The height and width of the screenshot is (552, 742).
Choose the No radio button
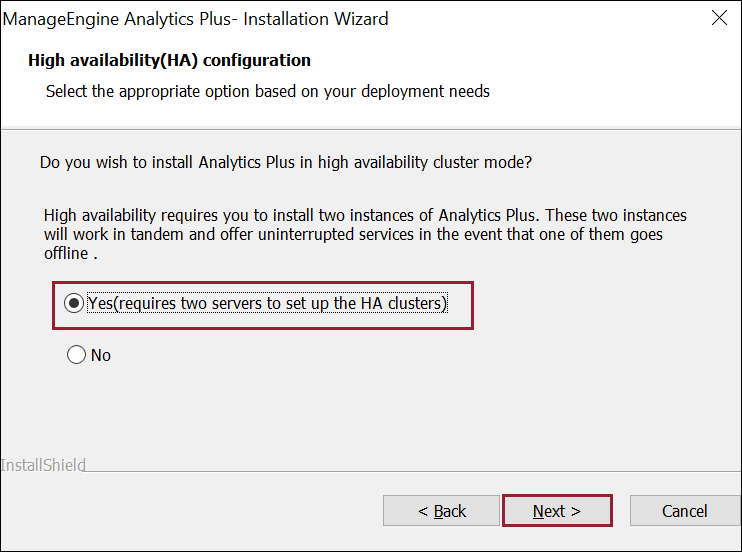point(76,355)
